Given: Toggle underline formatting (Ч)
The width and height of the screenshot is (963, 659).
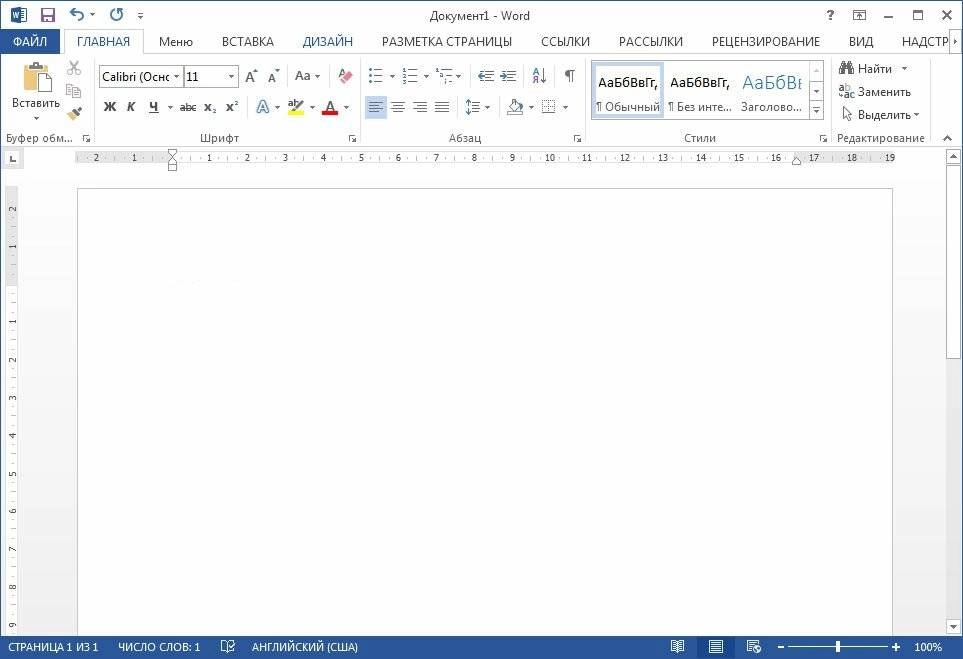Looking at the screenshot, I should [154, 107].
